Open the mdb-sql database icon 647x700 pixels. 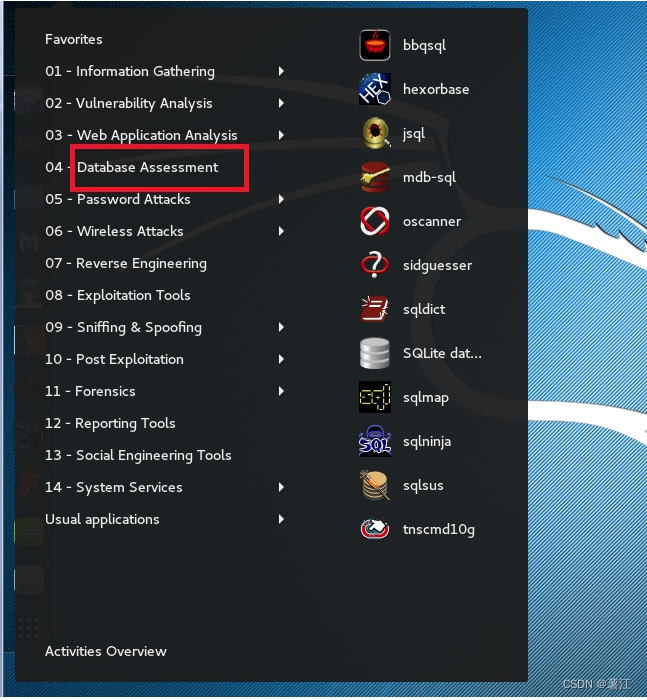pyautogui.click(x=375, y=177)
